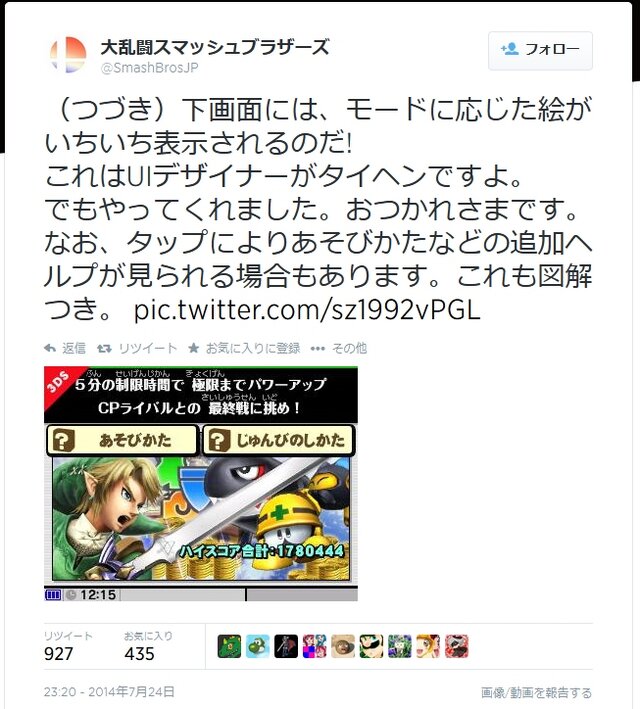Retweet using the リツイート icon
This screenshot has width=640, height=709.
(104, 348)
